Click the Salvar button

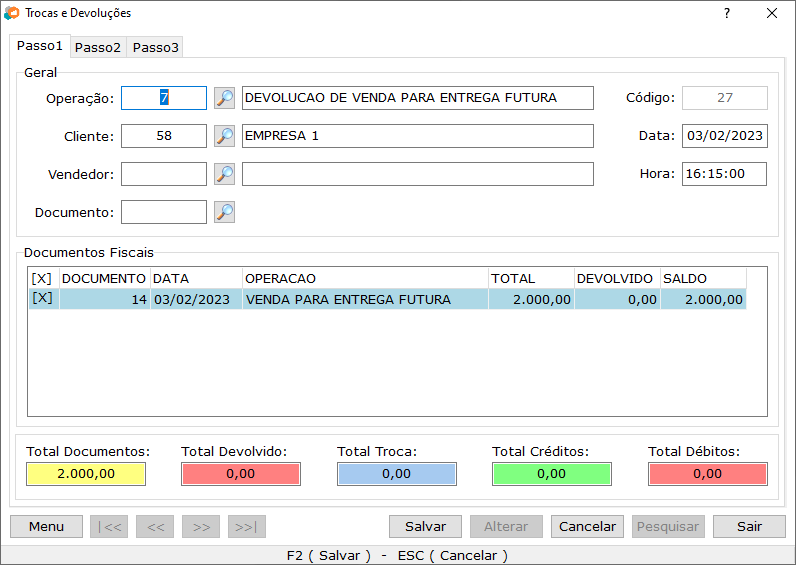pyautogui.click(x=425, y=526)
